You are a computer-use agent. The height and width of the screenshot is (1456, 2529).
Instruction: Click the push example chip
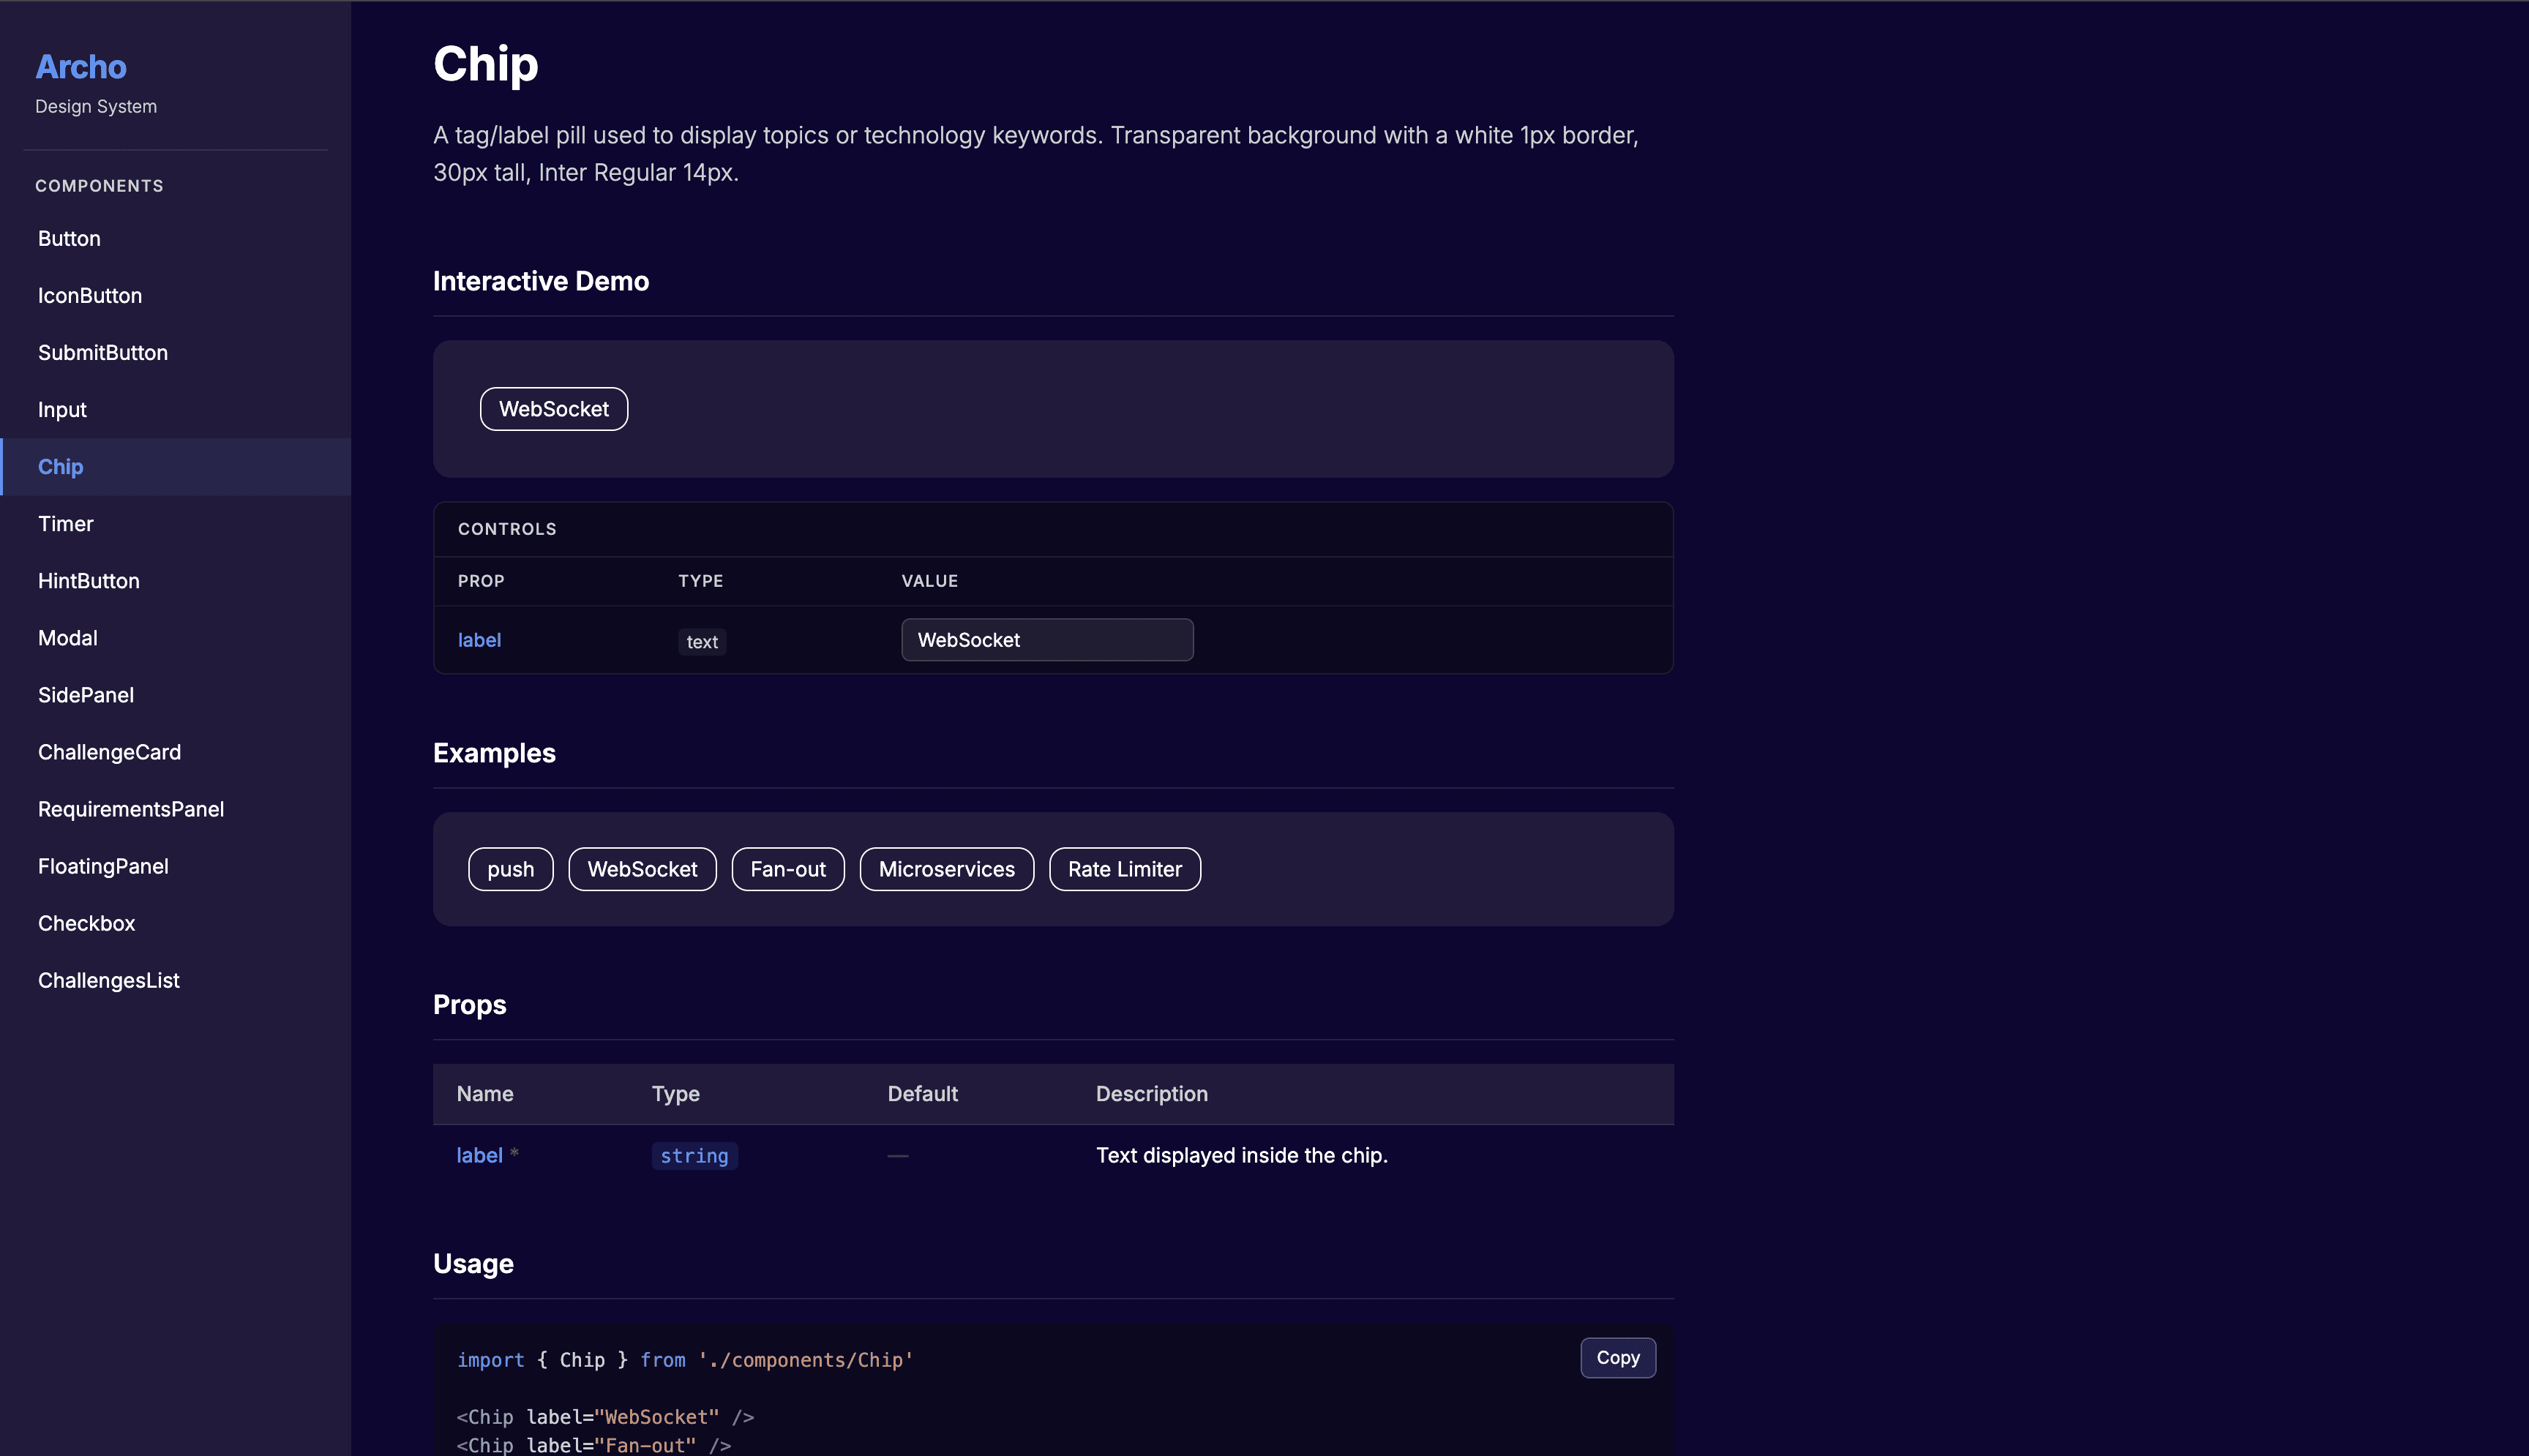tap(510, 869)
